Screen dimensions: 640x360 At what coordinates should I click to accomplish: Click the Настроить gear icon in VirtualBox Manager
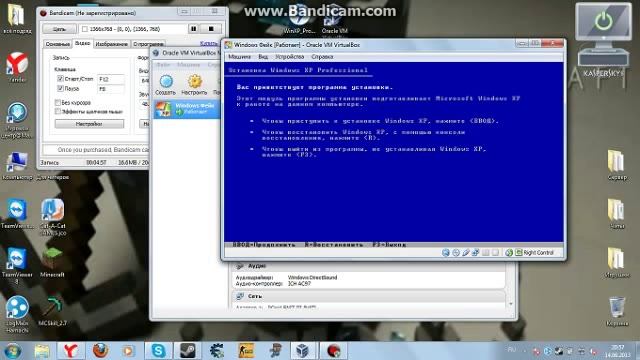(x=194, y=85)
